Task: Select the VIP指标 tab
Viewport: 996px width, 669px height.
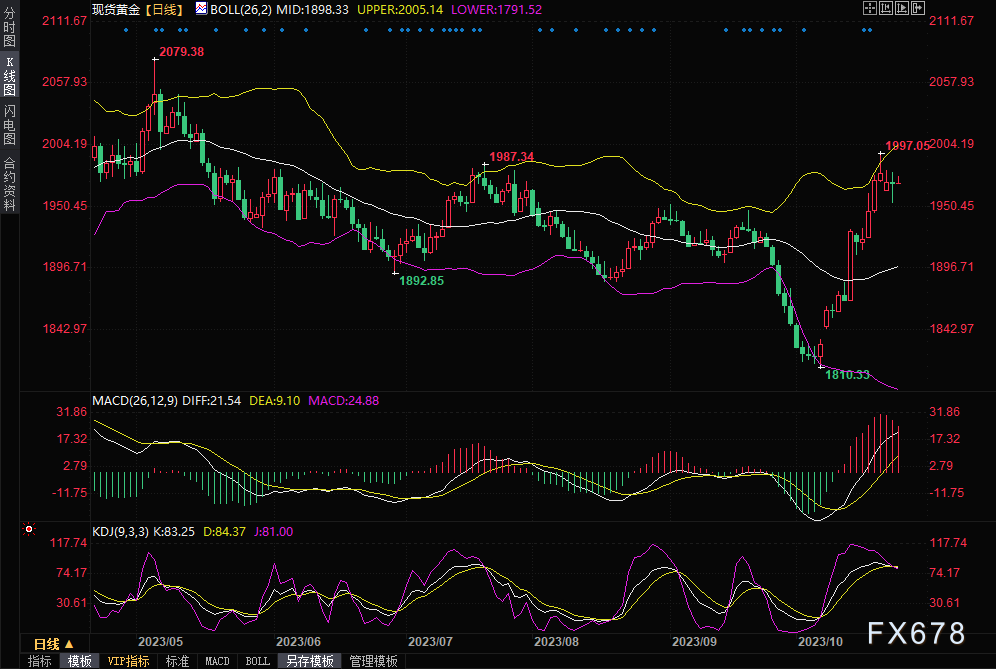Action: [x=128, y=661]
